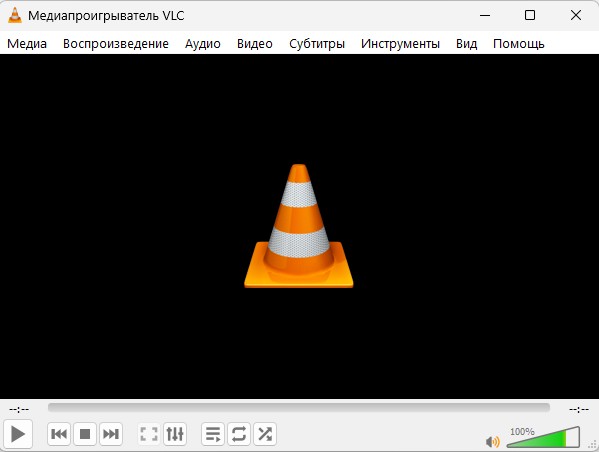Screen dimensions: 599x452
Task: Open the Медиа menu
Action: click(27, 44)
